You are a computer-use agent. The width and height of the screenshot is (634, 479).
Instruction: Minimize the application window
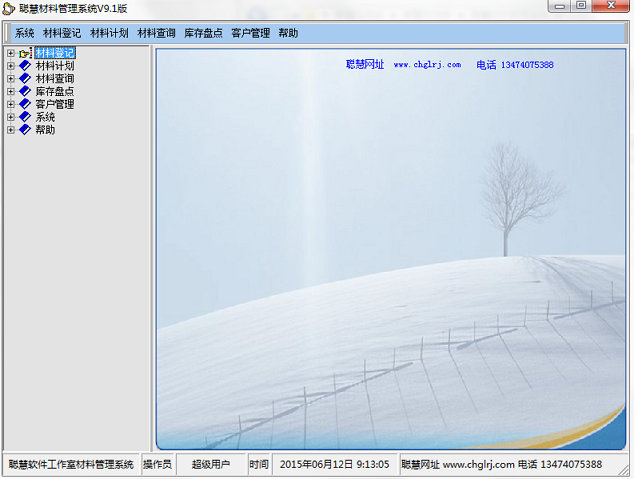tap(559, 6)
